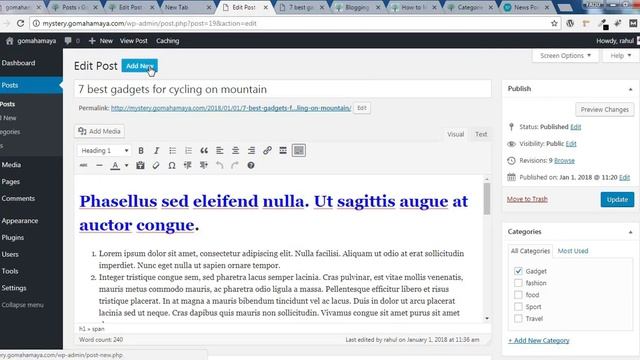
Task: Expand the Help panel
Action: [x=620, y=56]
